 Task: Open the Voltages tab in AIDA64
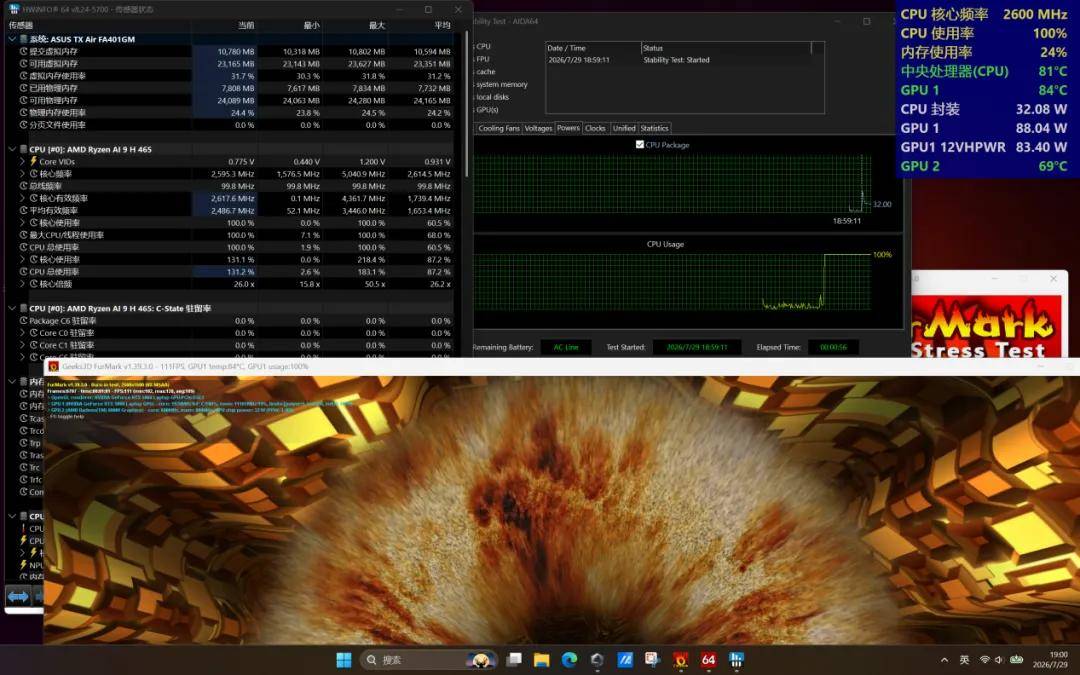(538, 128)
